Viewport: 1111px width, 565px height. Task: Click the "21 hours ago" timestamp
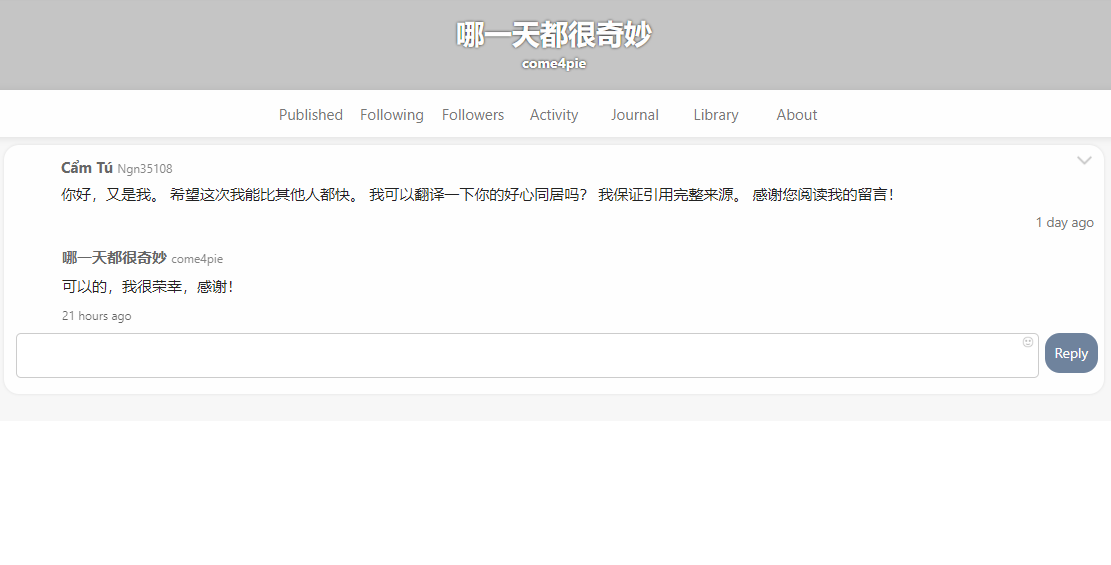coord(96,316)
